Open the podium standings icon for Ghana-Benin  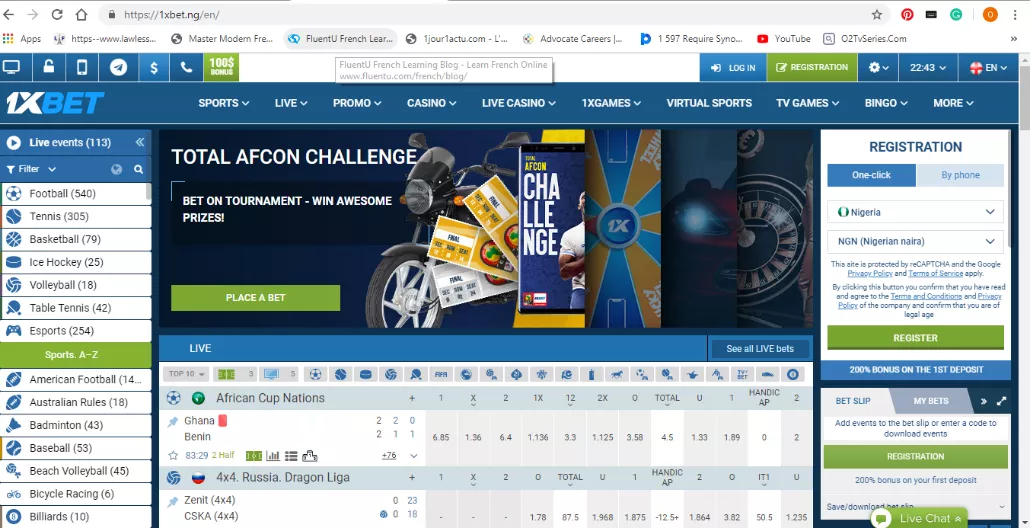point(309,455)
